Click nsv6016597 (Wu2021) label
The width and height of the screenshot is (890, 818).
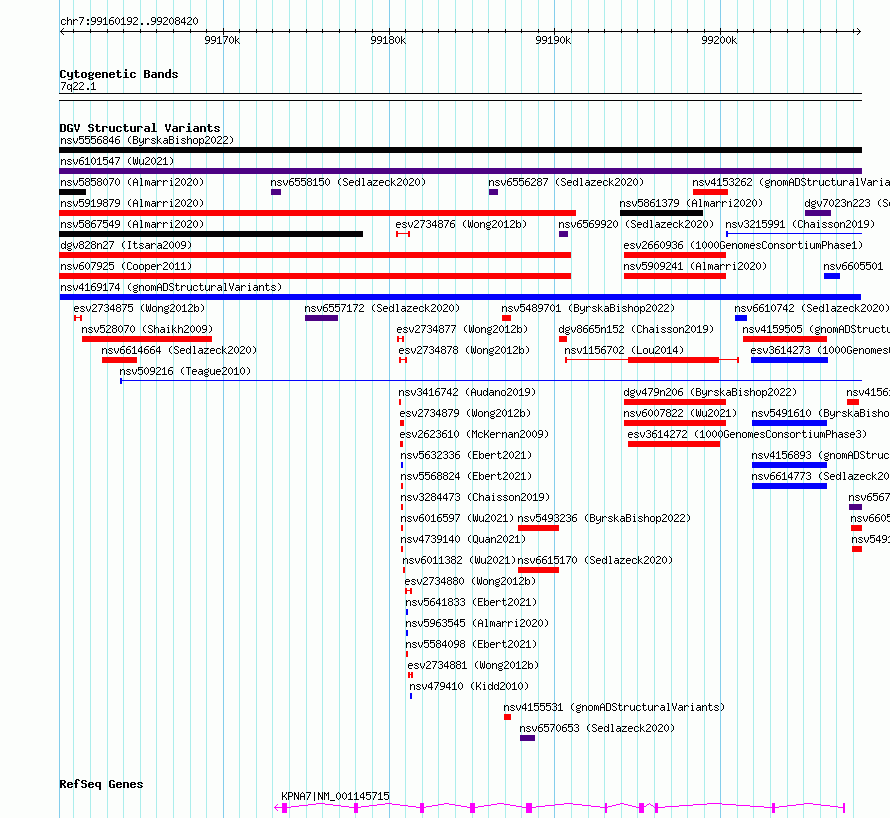tap(457, 518)
